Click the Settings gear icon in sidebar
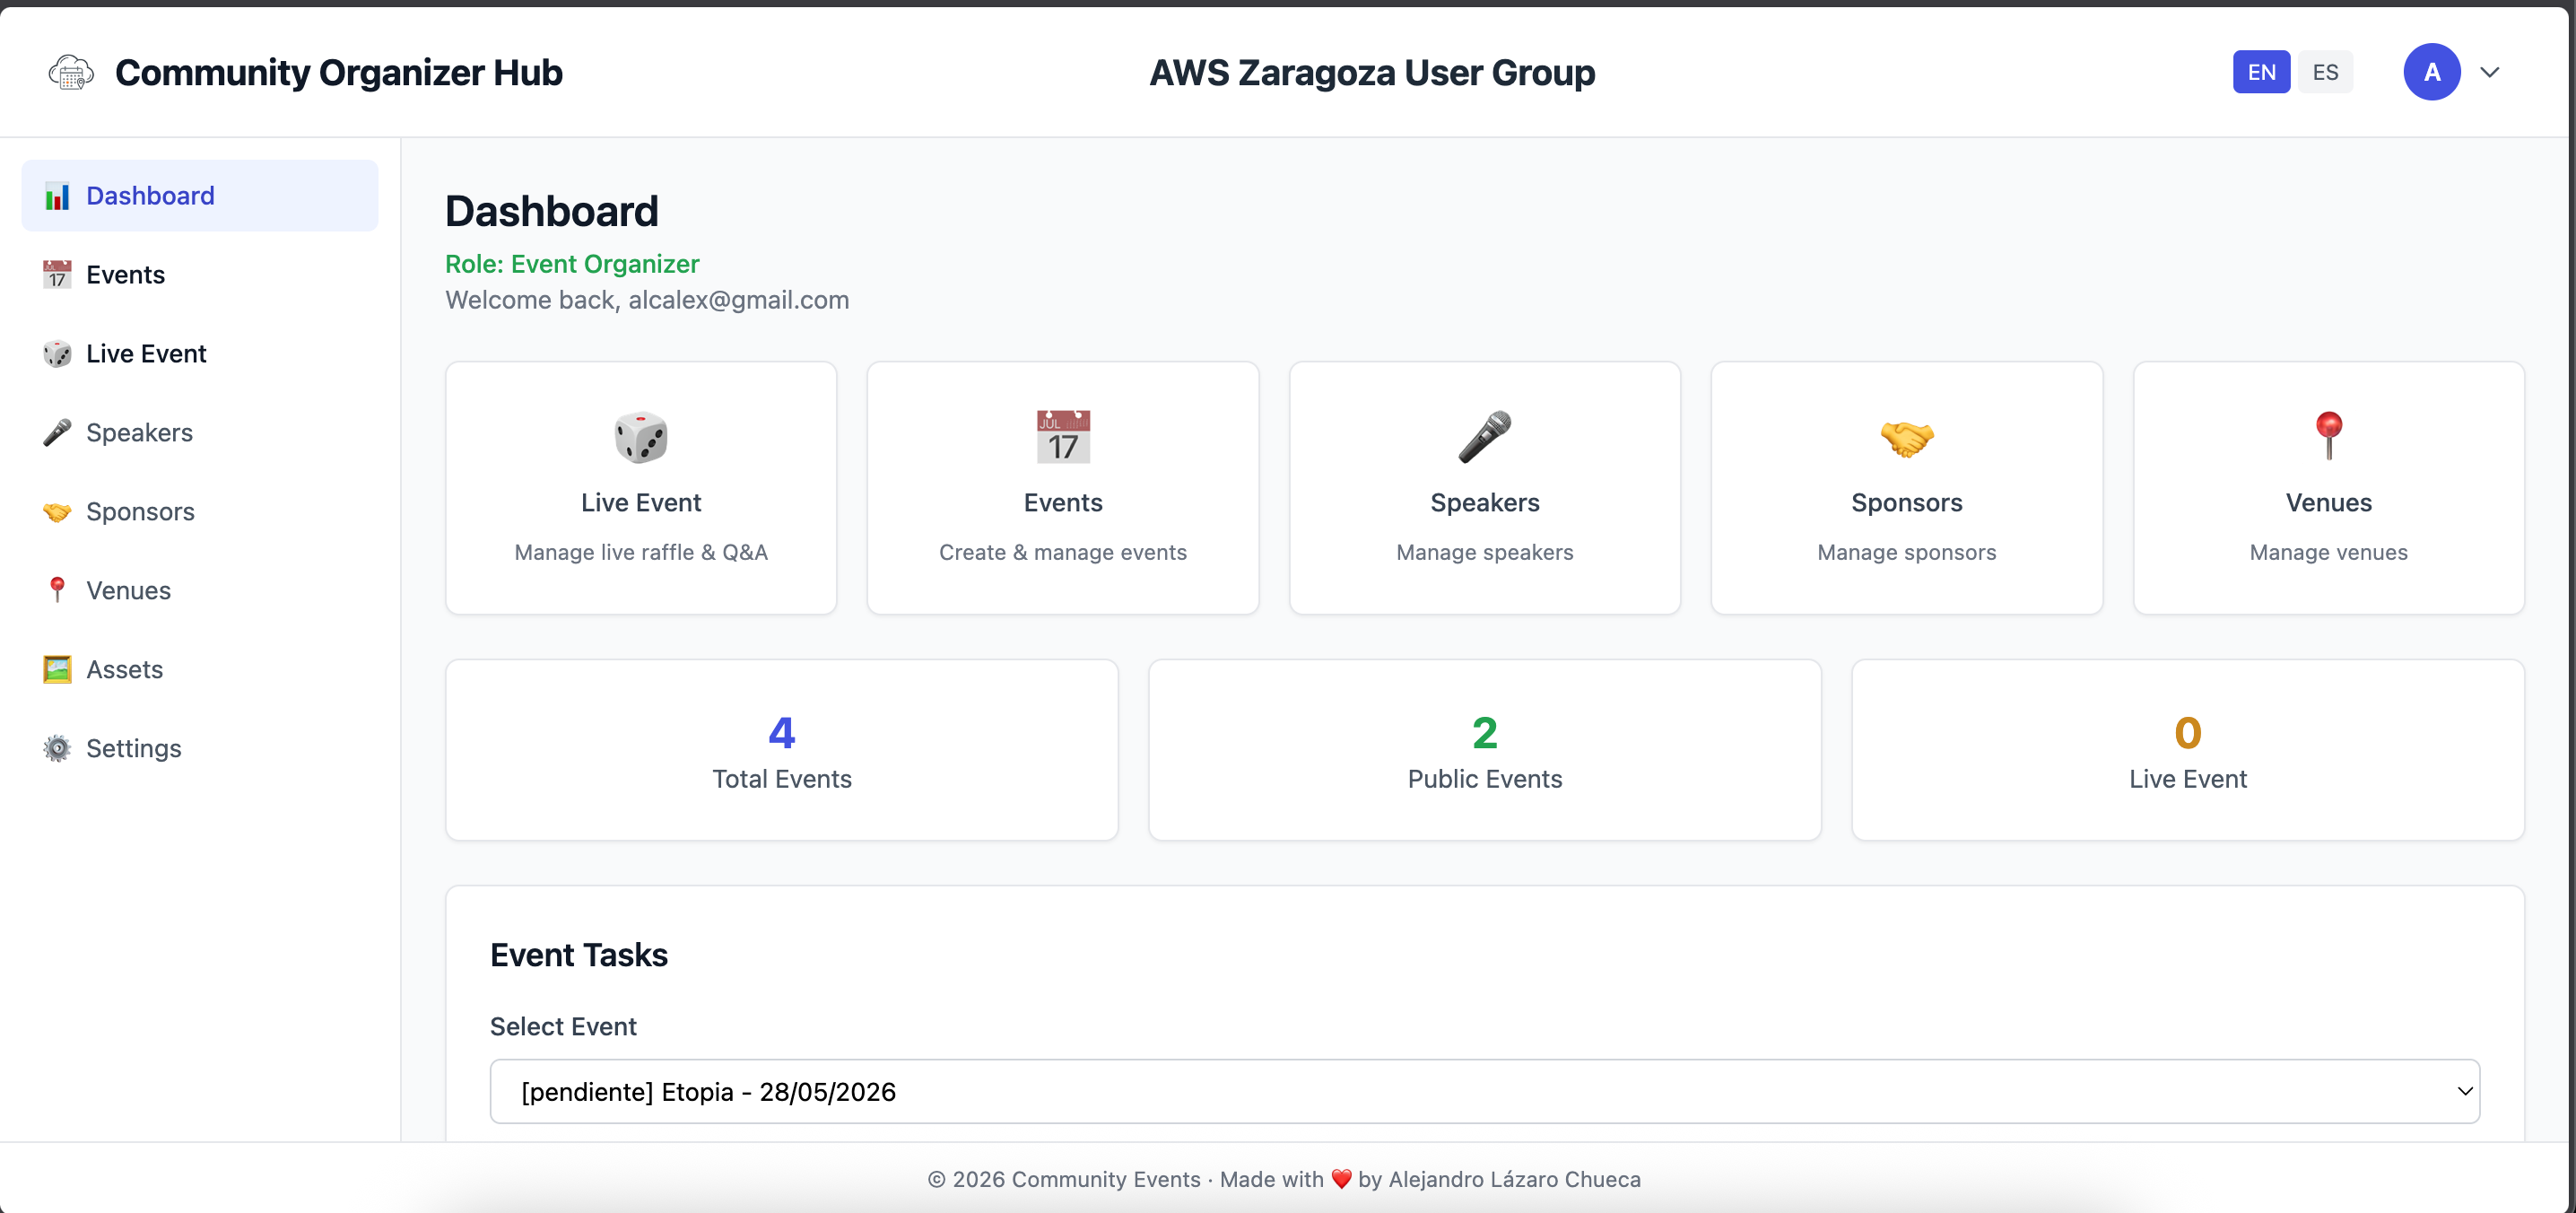Screen dimensions: 2576x1213 (57, 749)
